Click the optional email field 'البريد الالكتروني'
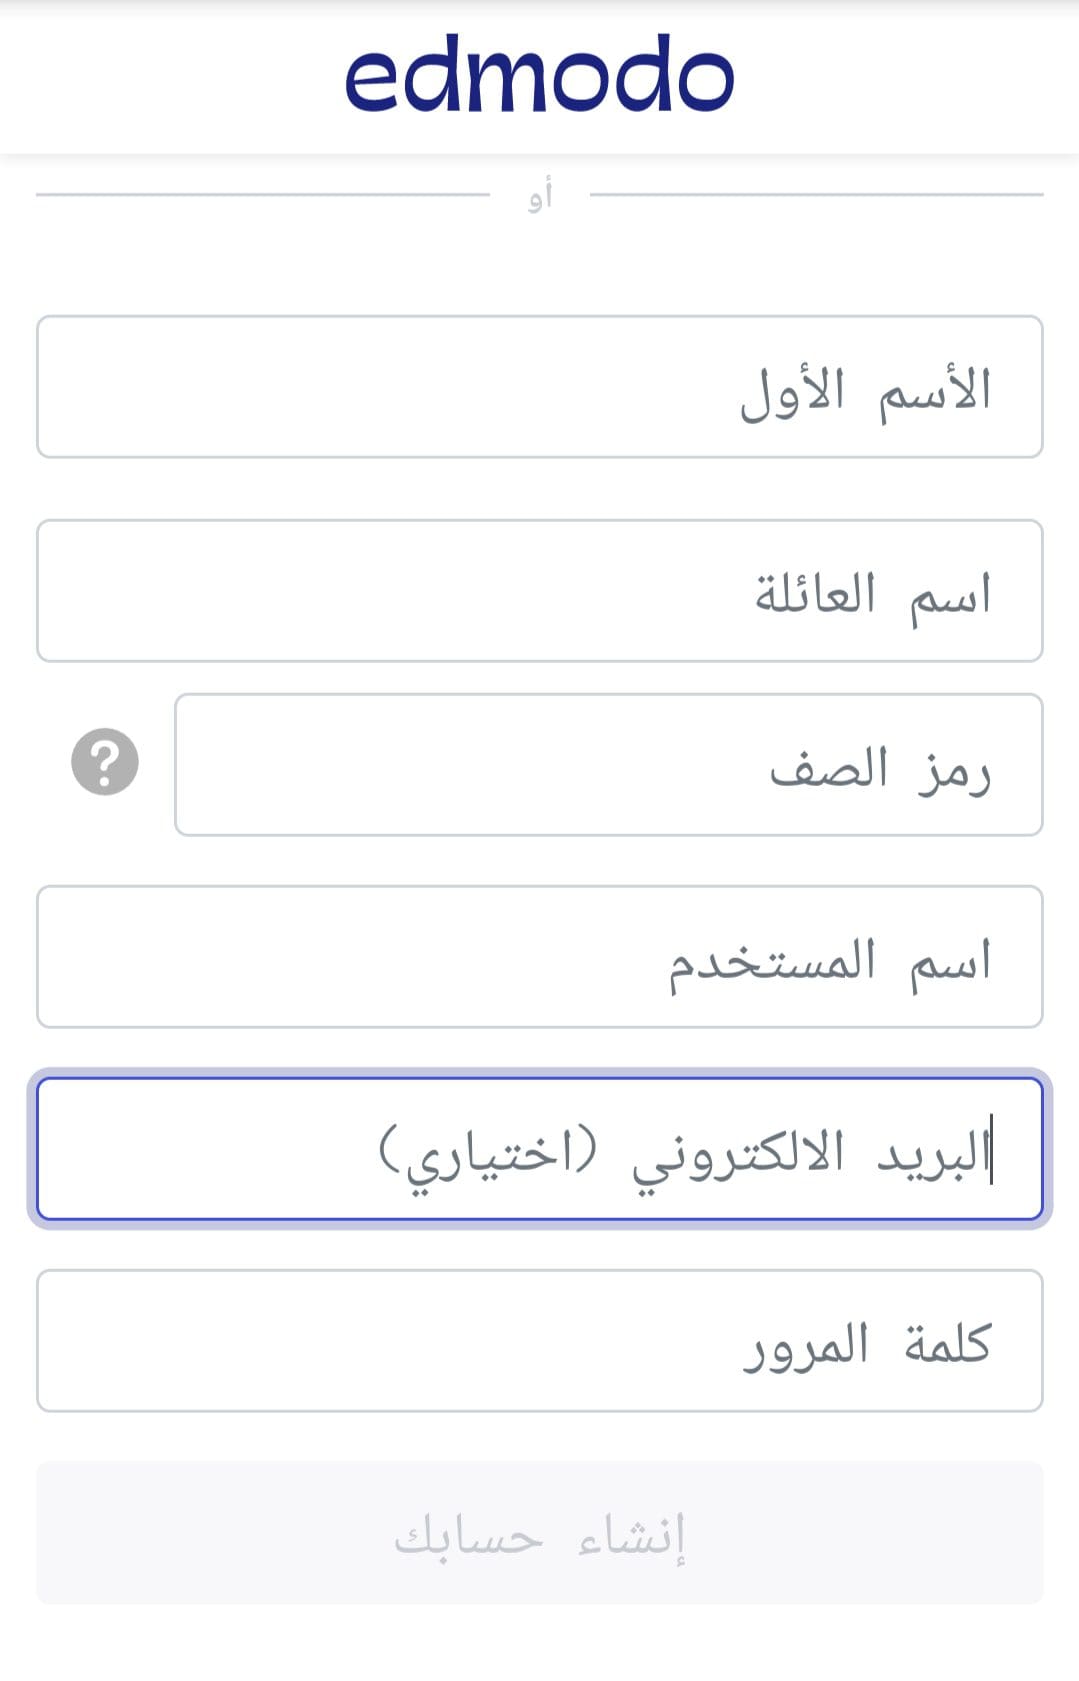 [540, 1149]
